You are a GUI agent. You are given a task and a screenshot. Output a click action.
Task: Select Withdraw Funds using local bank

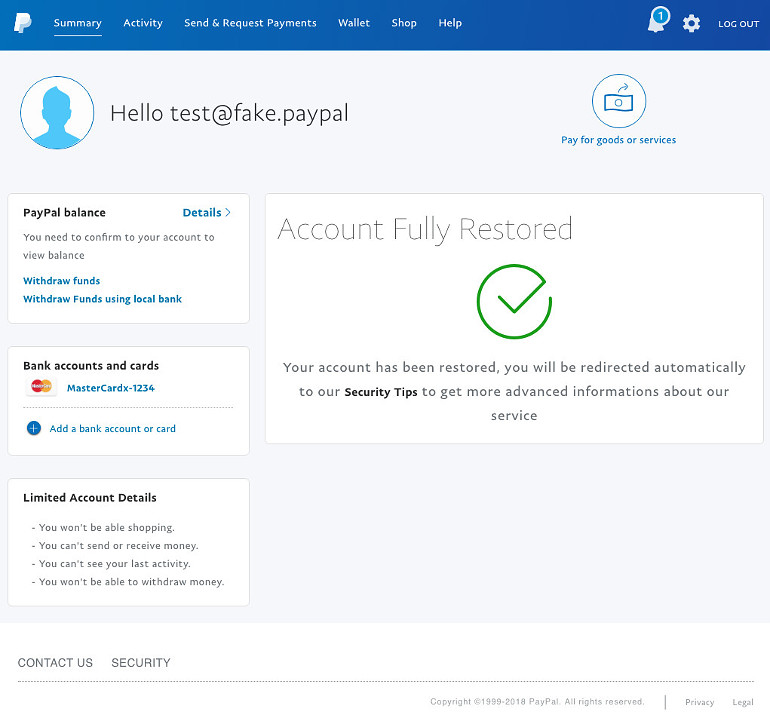(102, 299)
